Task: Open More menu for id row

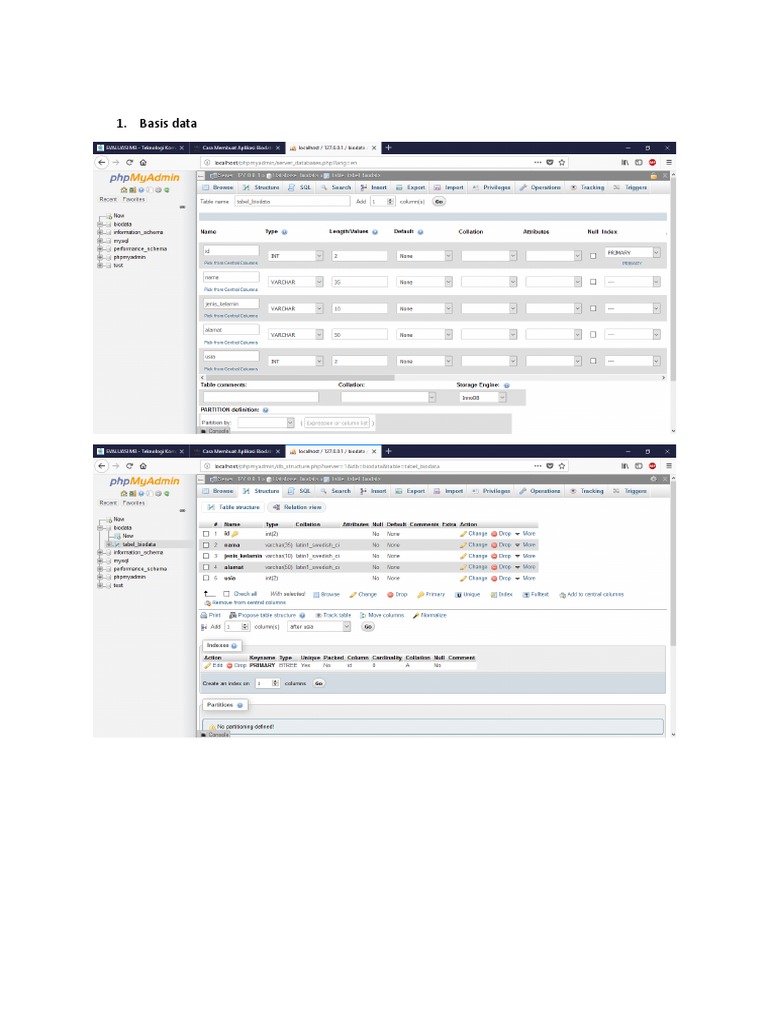Action: 525,534
